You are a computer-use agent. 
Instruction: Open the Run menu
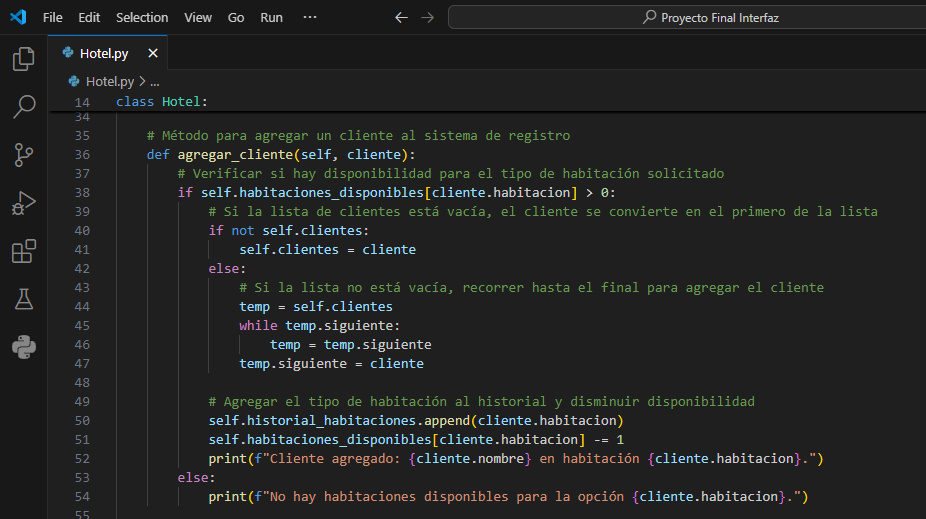tap(271, 17)
